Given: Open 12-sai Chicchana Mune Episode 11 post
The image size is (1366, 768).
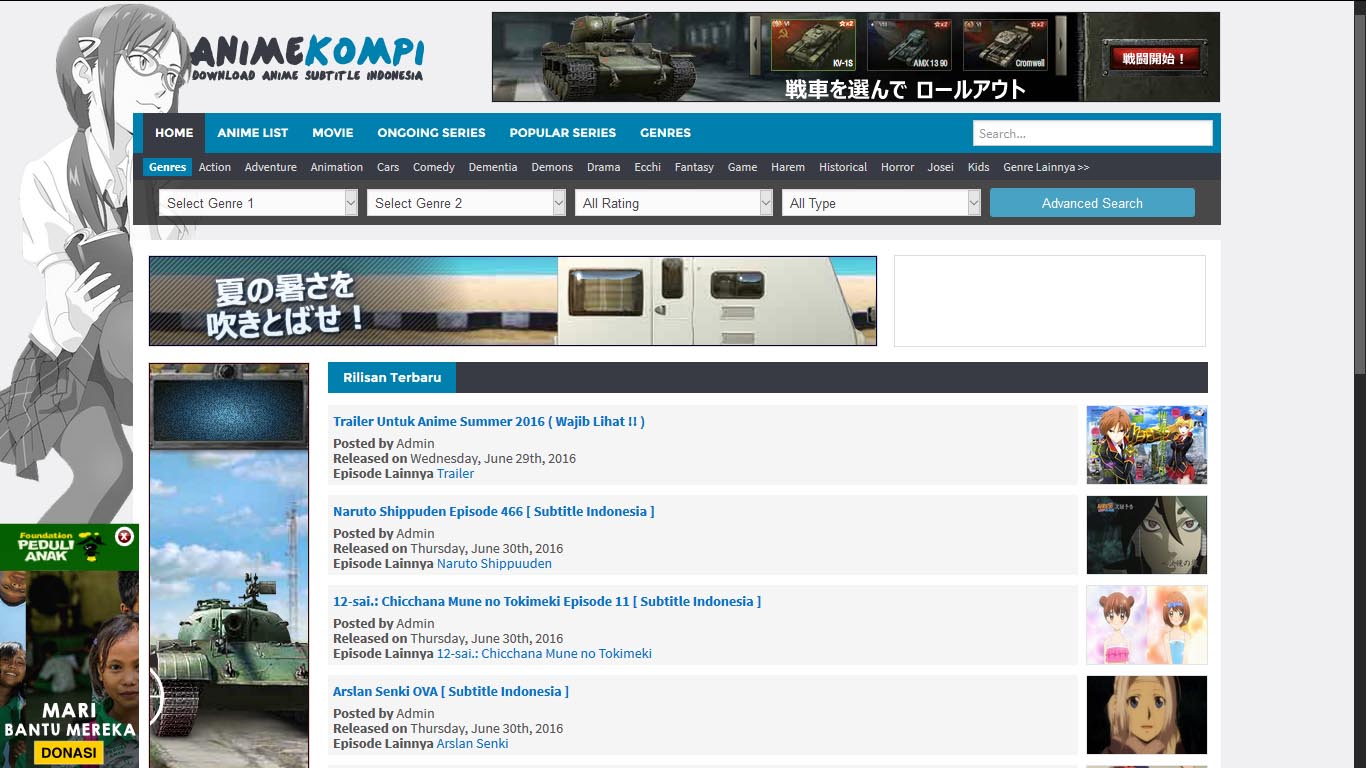Looking at the screenshot, I should pos(547,601).
